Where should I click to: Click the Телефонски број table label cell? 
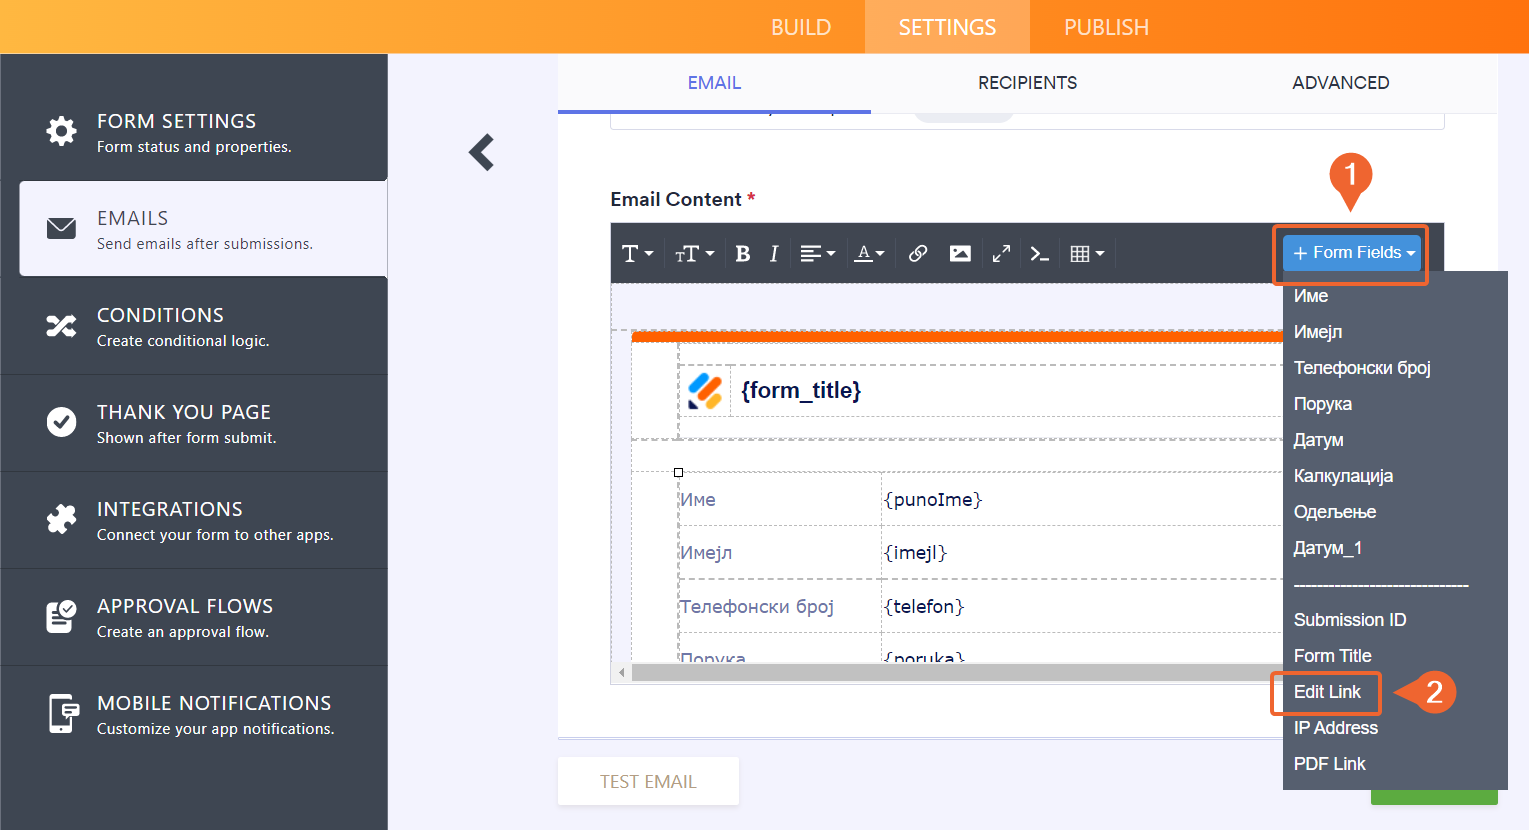coord(779,606)
